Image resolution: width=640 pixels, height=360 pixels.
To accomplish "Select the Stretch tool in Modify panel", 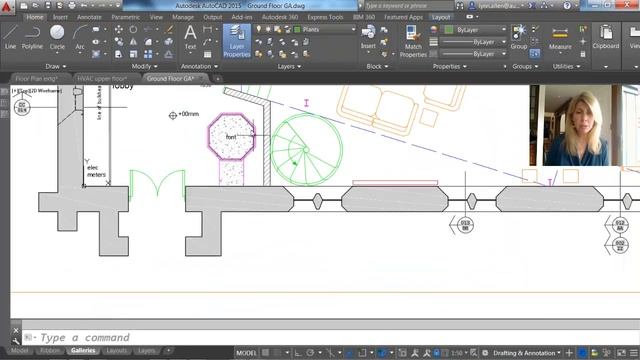I will point(119,54).
